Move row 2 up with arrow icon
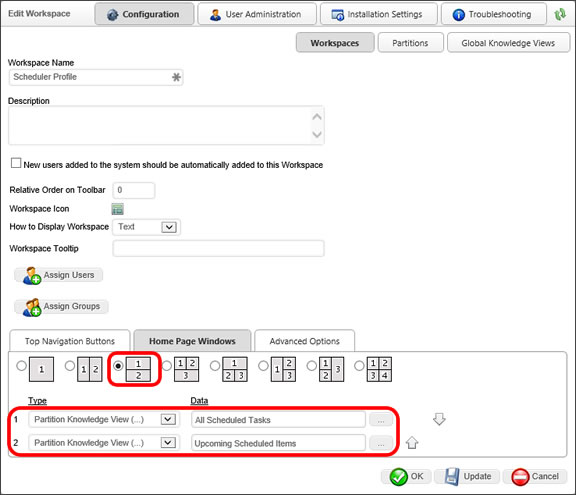Image resolution: width=576 pixels, height=495 pixels. (x=412, y=442)
